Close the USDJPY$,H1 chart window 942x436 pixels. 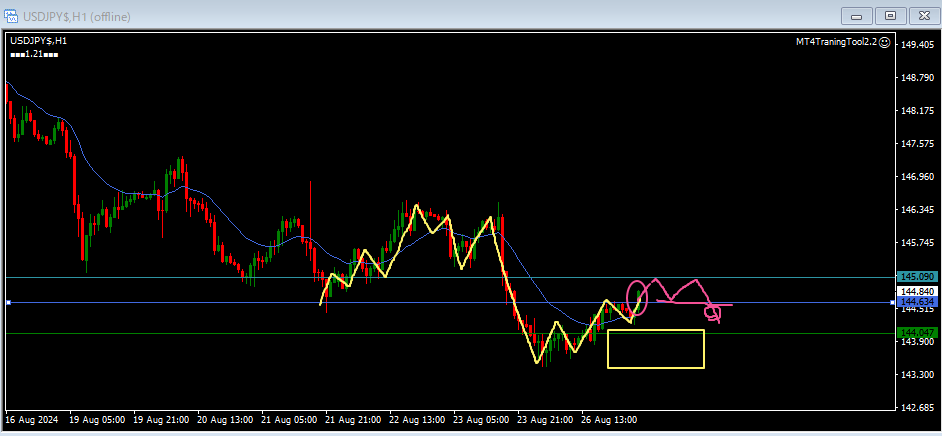click(x=921, y=15)
